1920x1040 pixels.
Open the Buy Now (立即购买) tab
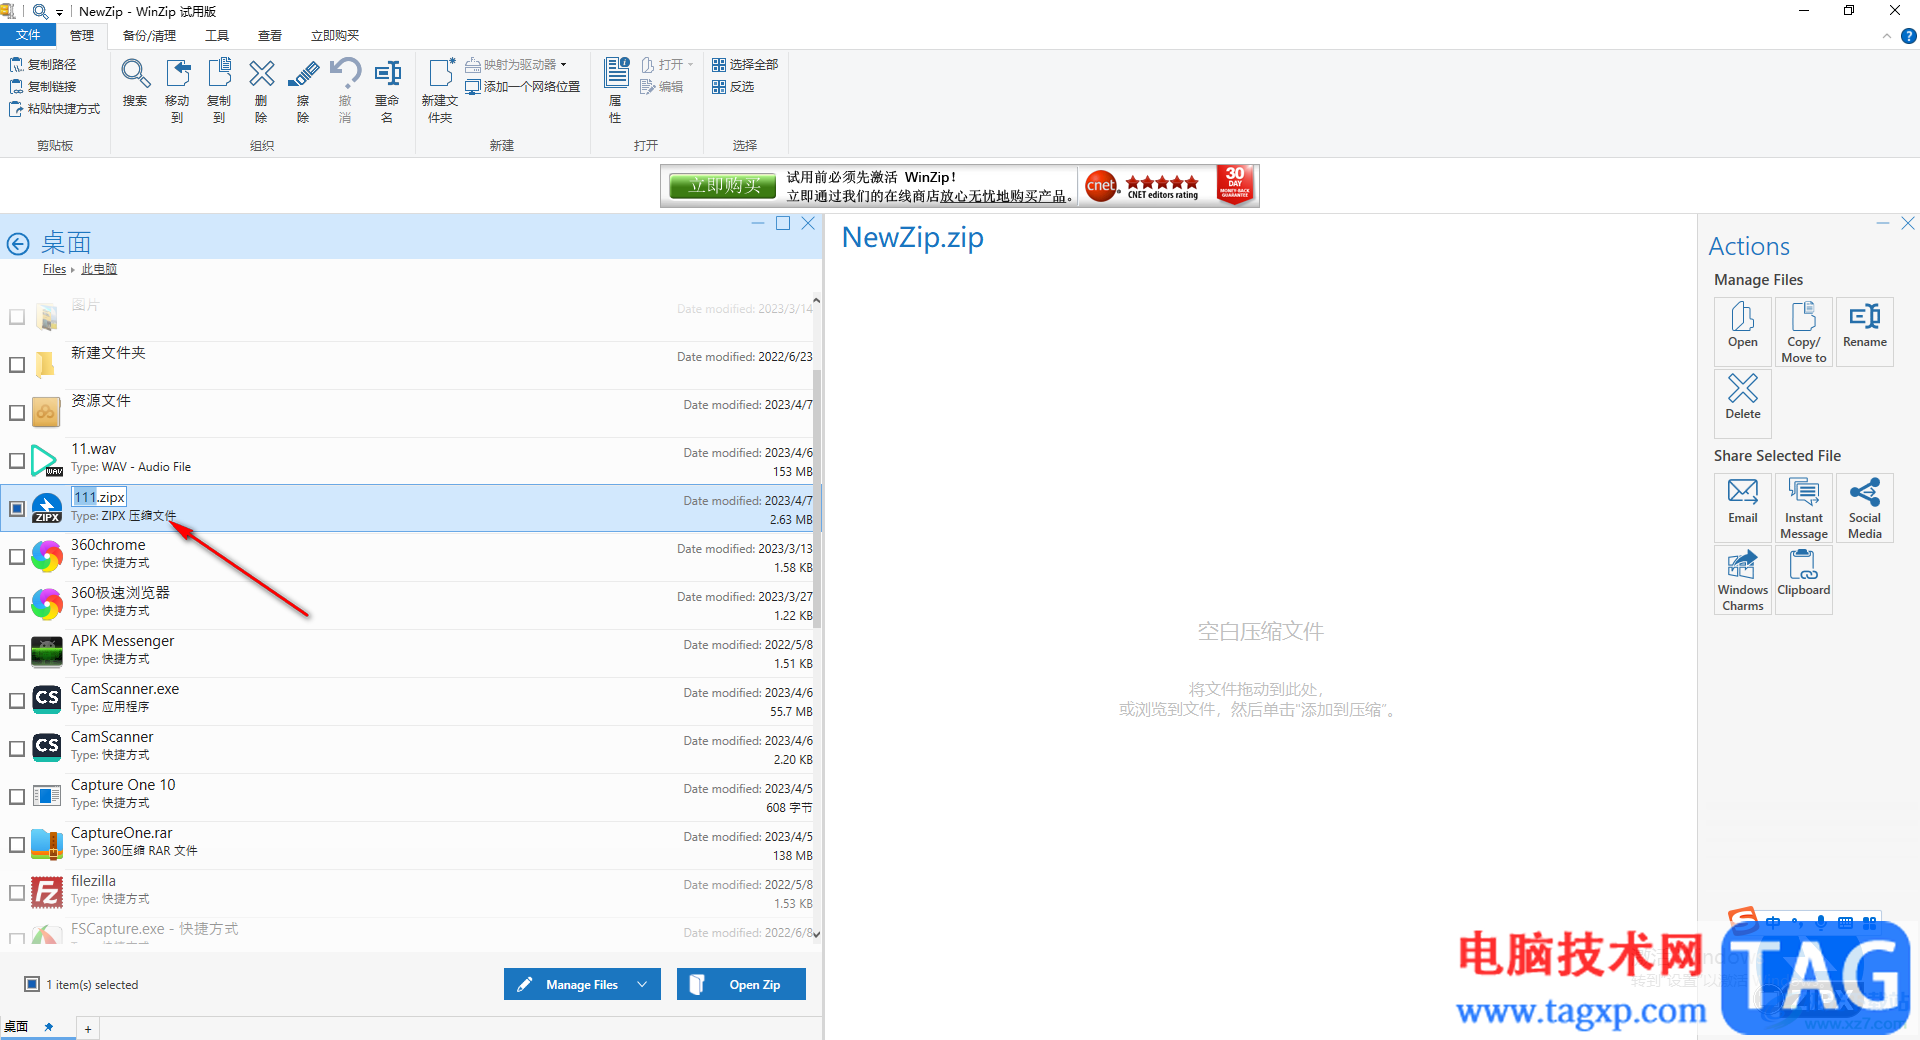[x=335, y=35]
